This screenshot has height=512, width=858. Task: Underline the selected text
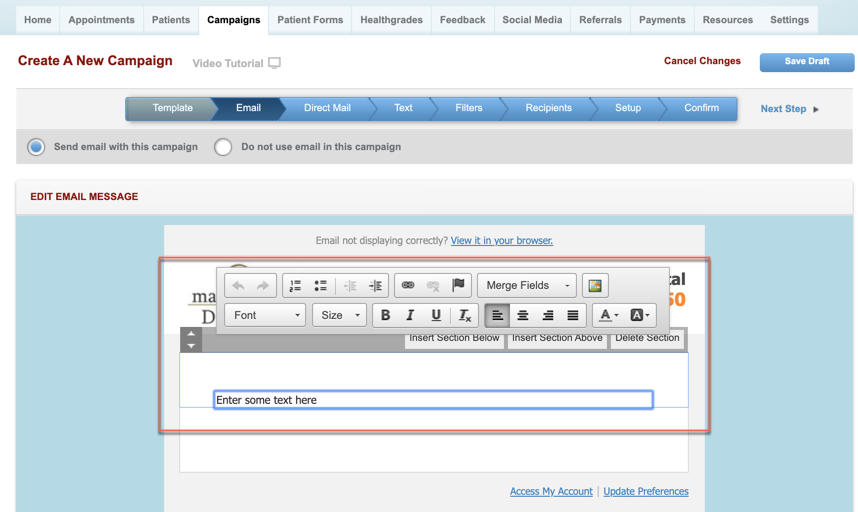[x=436, y=316]
